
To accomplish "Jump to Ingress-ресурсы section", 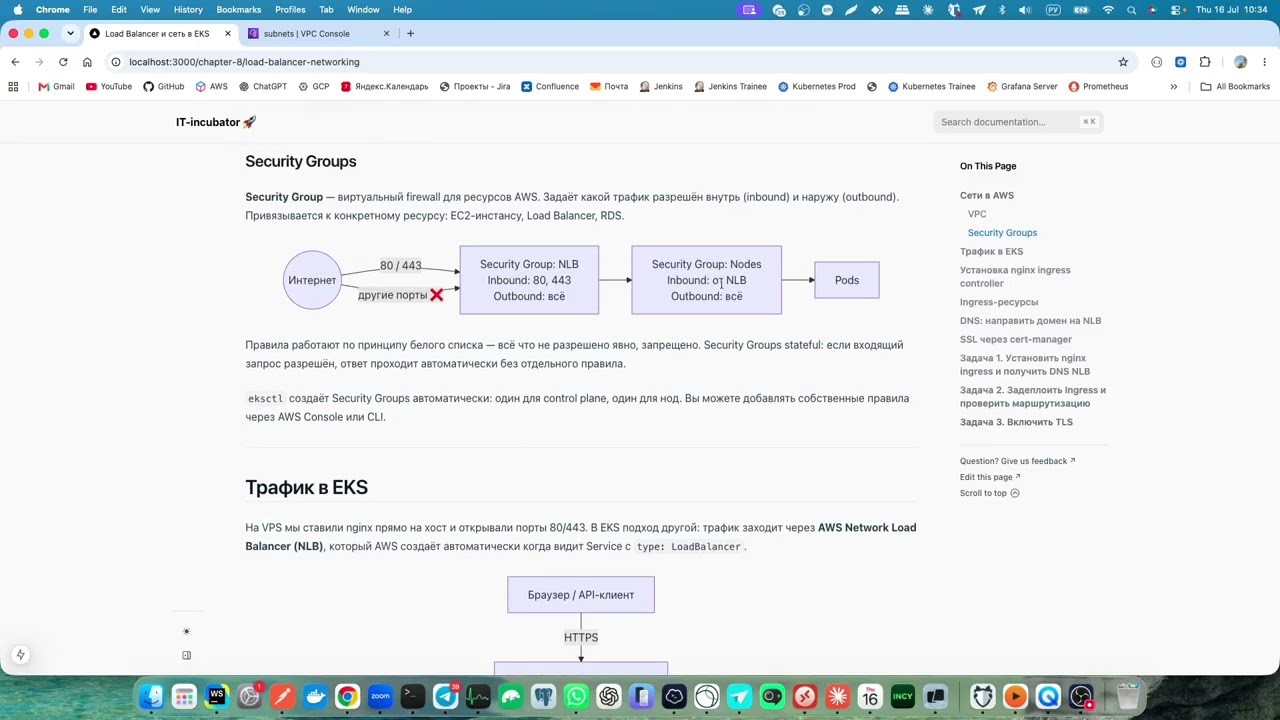I will pos(999,302).
